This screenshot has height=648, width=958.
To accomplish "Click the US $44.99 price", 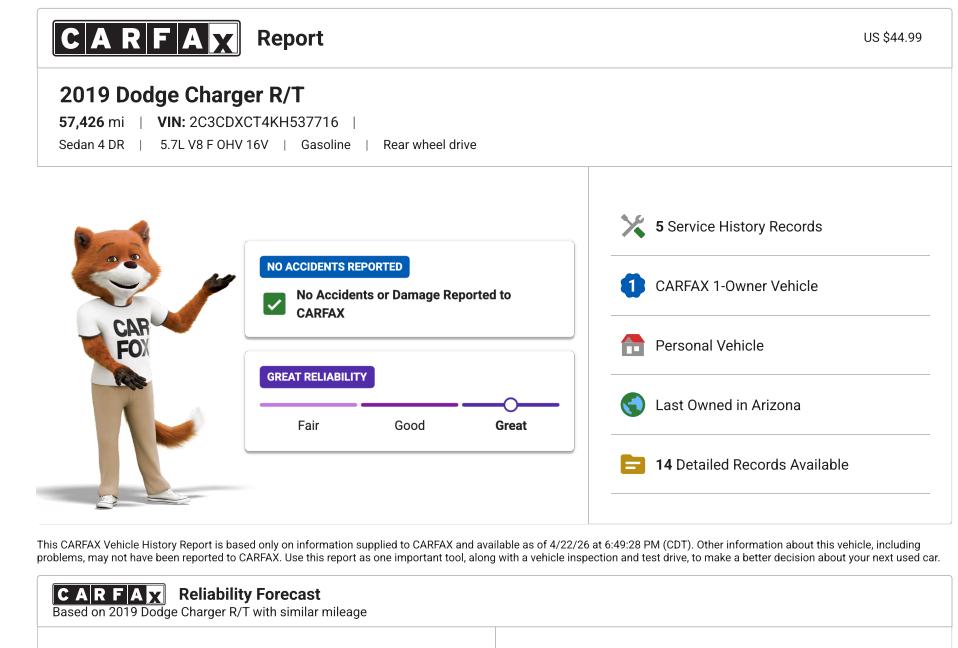I will coord(892,37).
